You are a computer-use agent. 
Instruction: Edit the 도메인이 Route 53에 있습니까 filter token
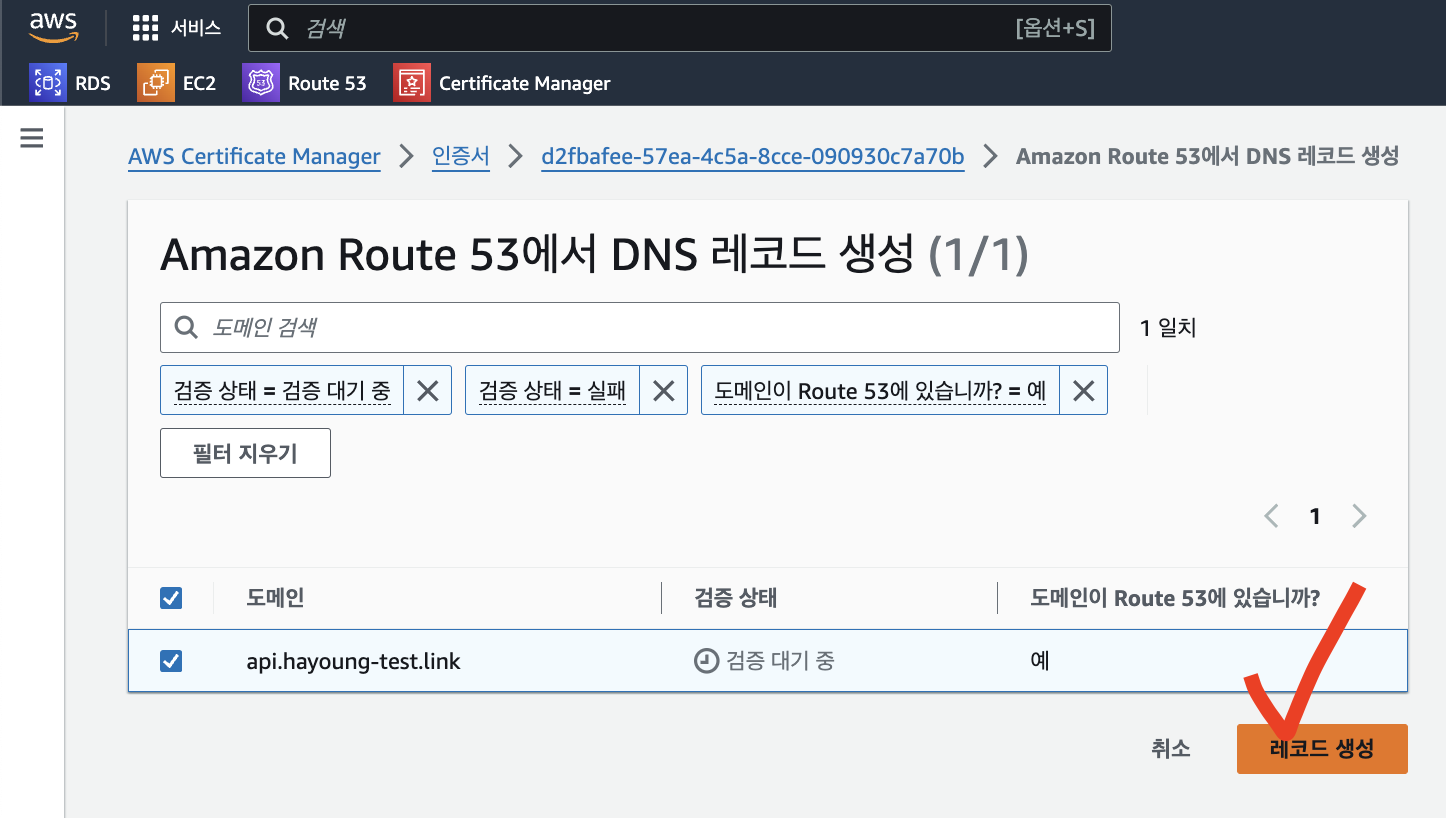pos(880,390)
